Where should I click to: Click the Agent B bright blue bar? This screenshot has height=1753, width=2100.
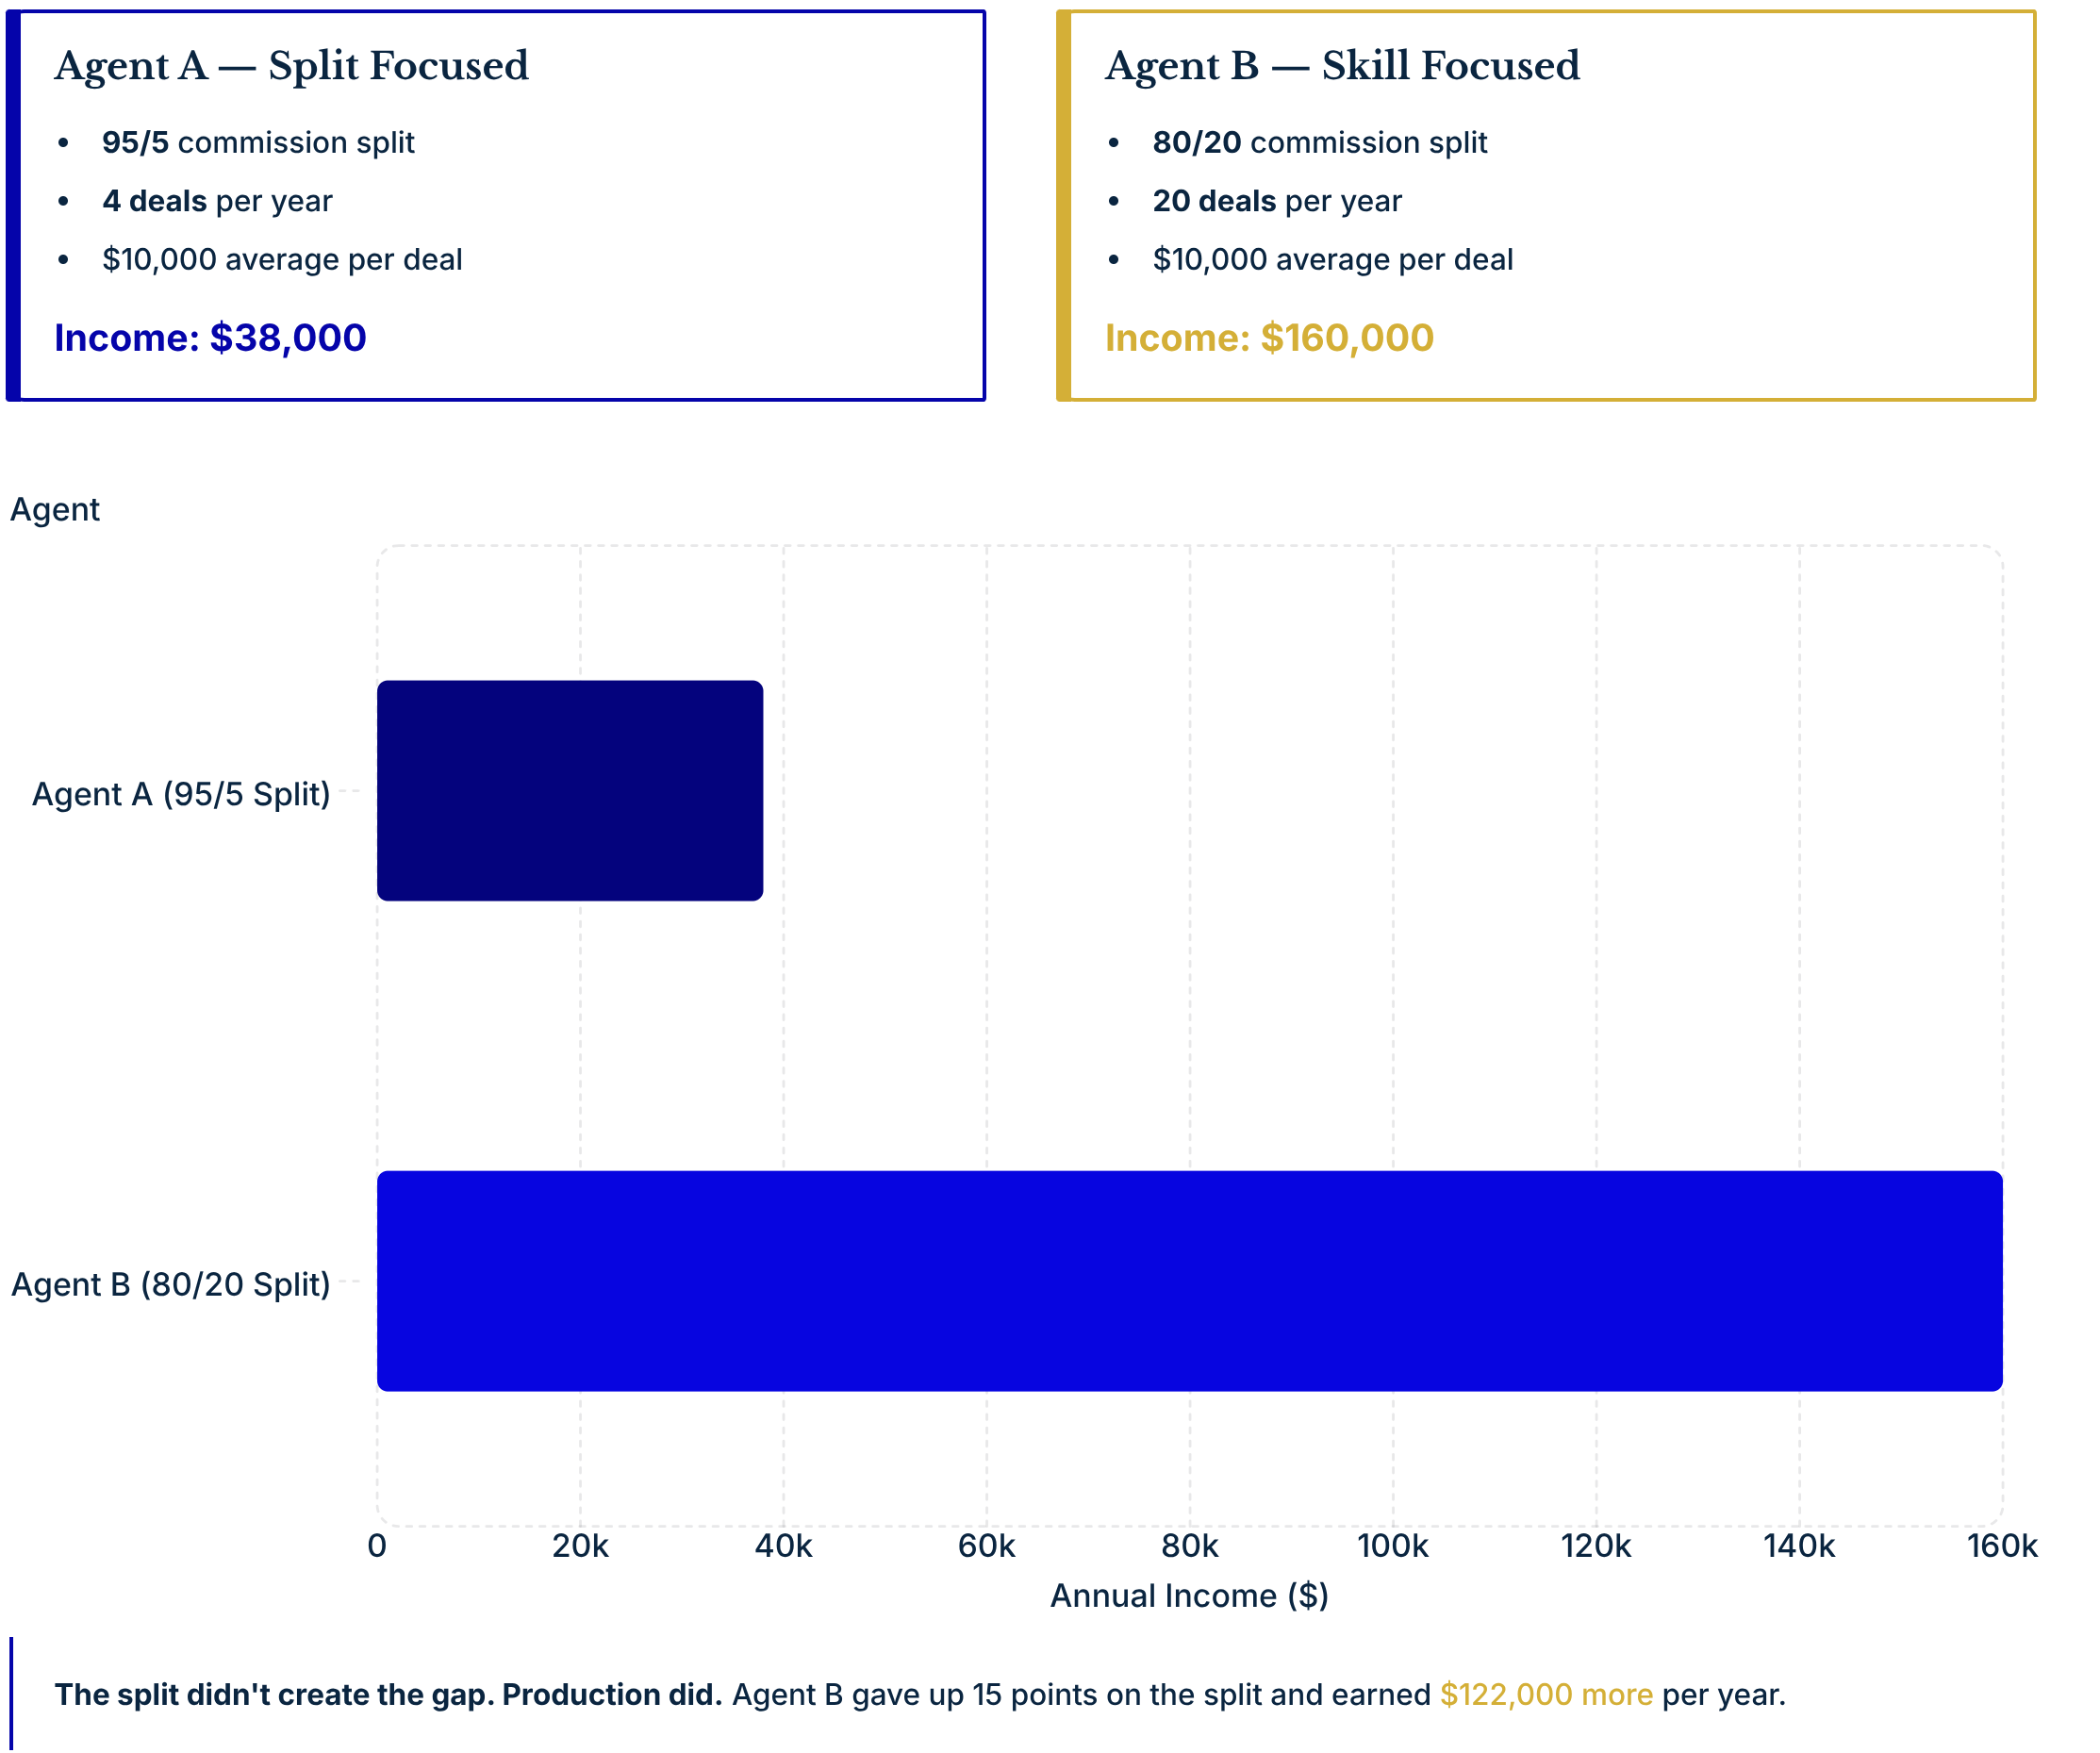tap(1188, 1280)
